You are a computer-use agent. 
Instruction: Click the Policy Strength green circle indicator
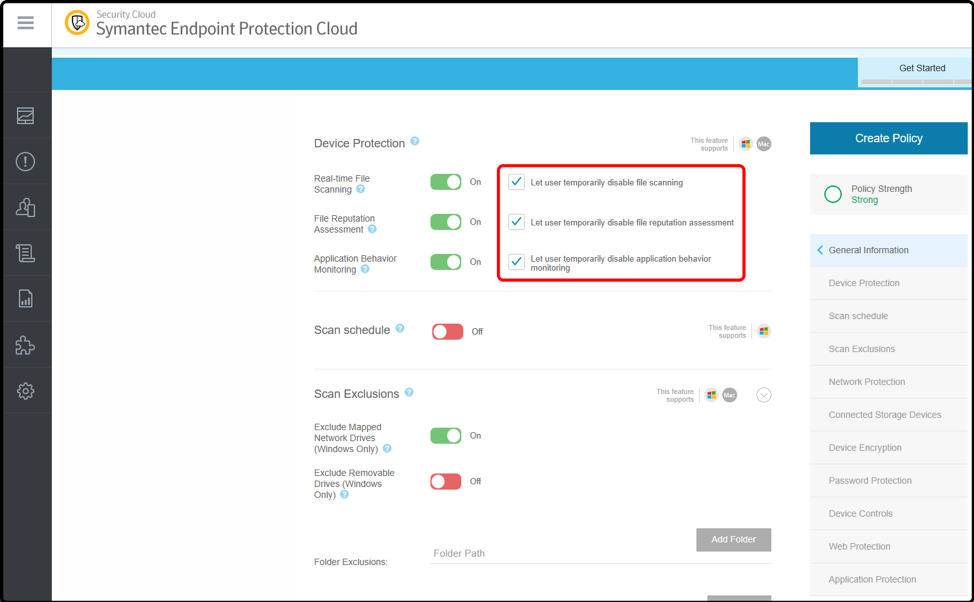pyautogui.click(x=832, y=194)
